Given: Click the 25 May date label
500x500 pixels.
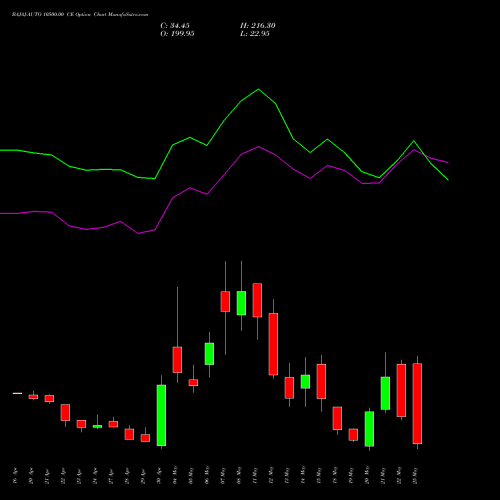Looking at the screenshot, I should [x=415, y=475].
